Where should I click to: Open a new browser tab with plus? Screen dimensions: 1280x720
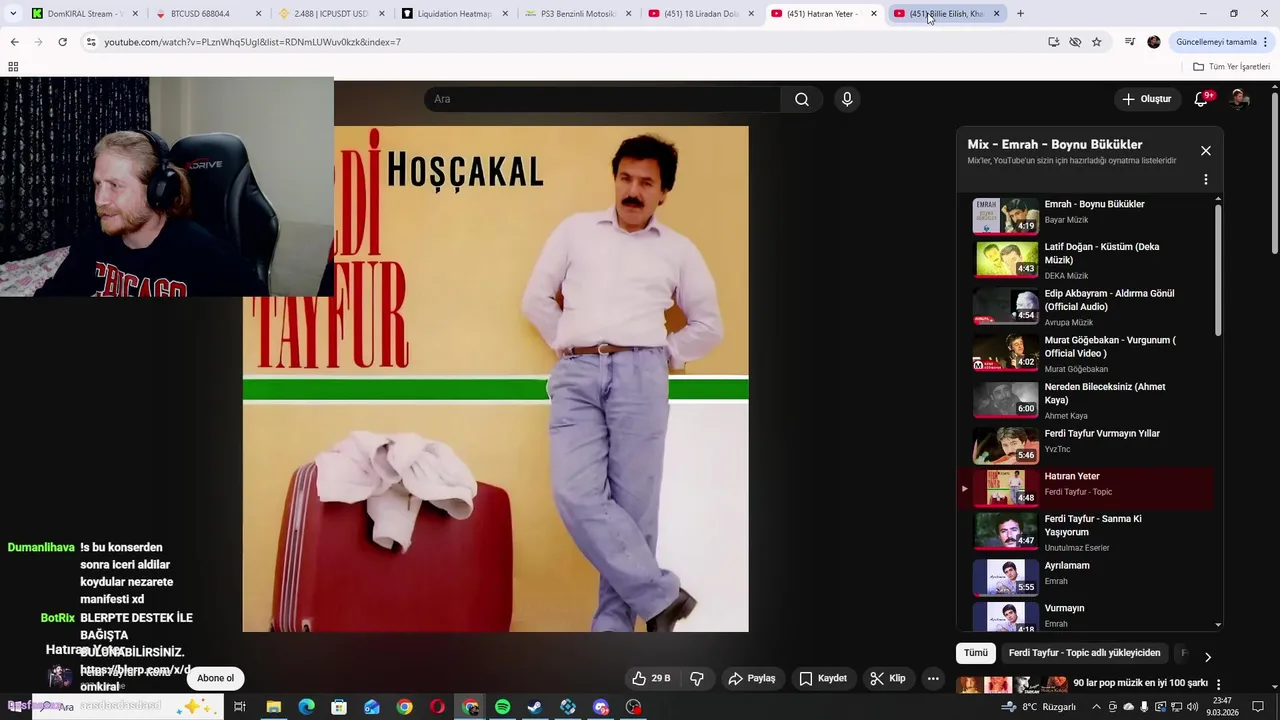tap(1020, 14)
